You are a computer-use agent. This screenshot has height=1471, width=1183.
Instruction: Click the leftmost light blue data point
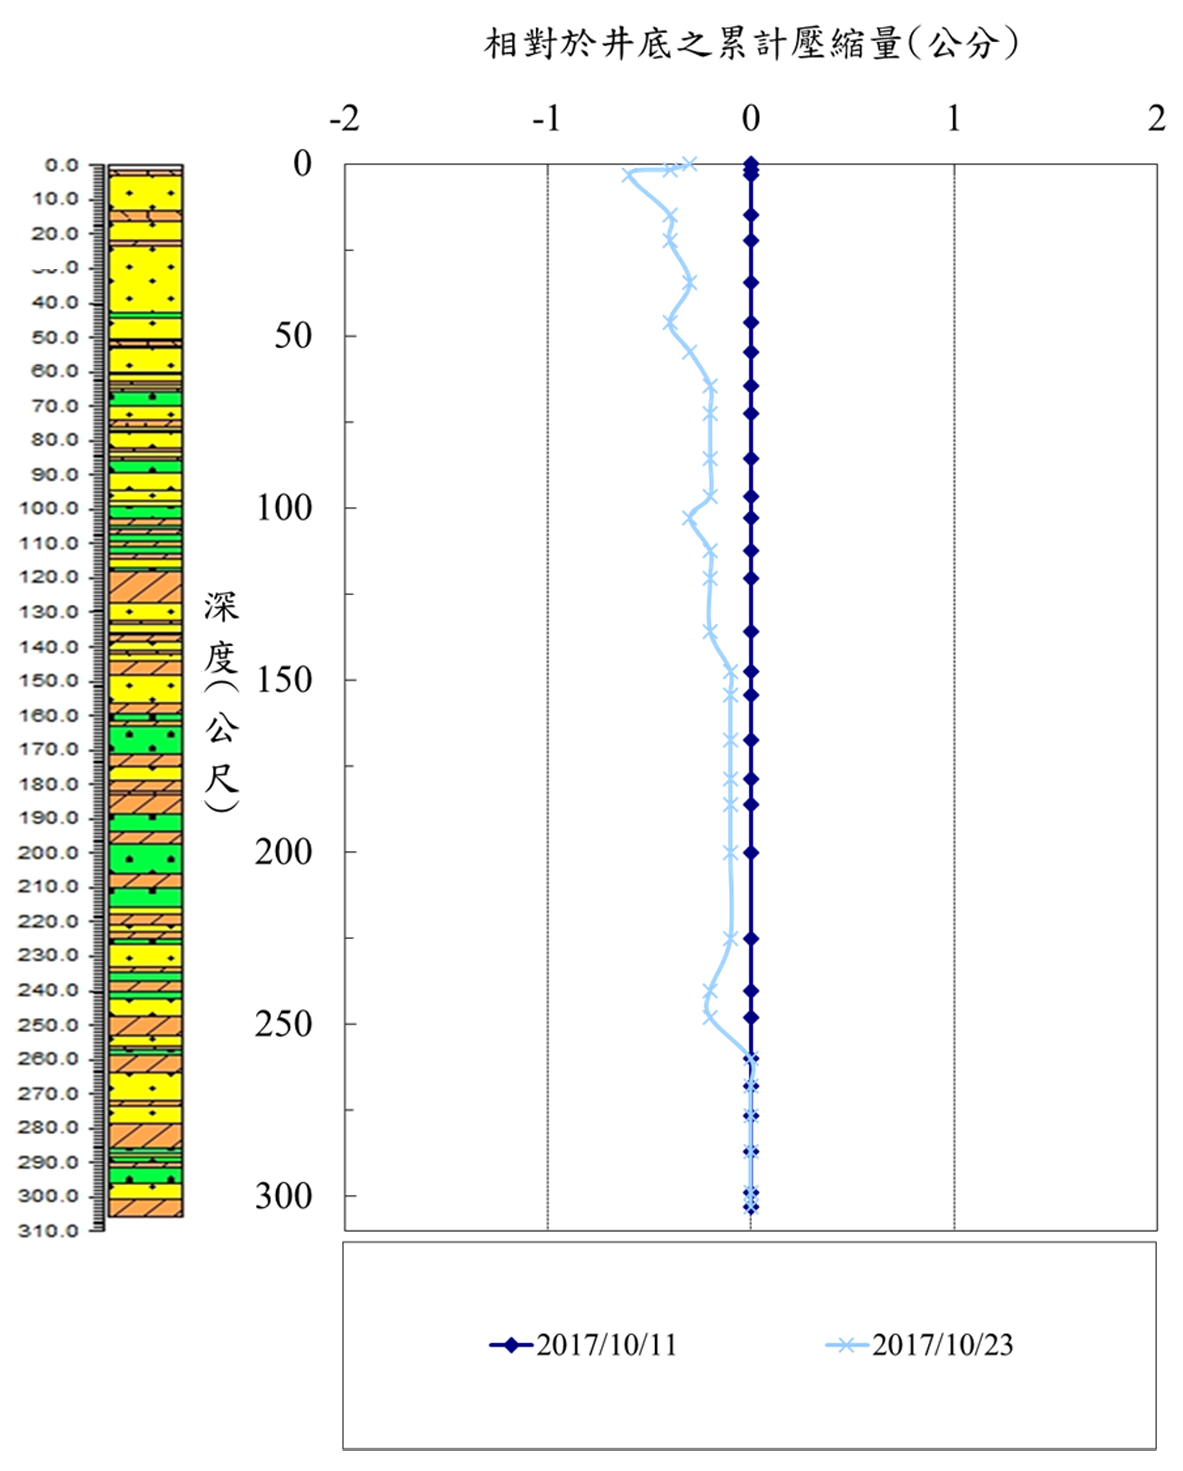click(x=629, y=175)
